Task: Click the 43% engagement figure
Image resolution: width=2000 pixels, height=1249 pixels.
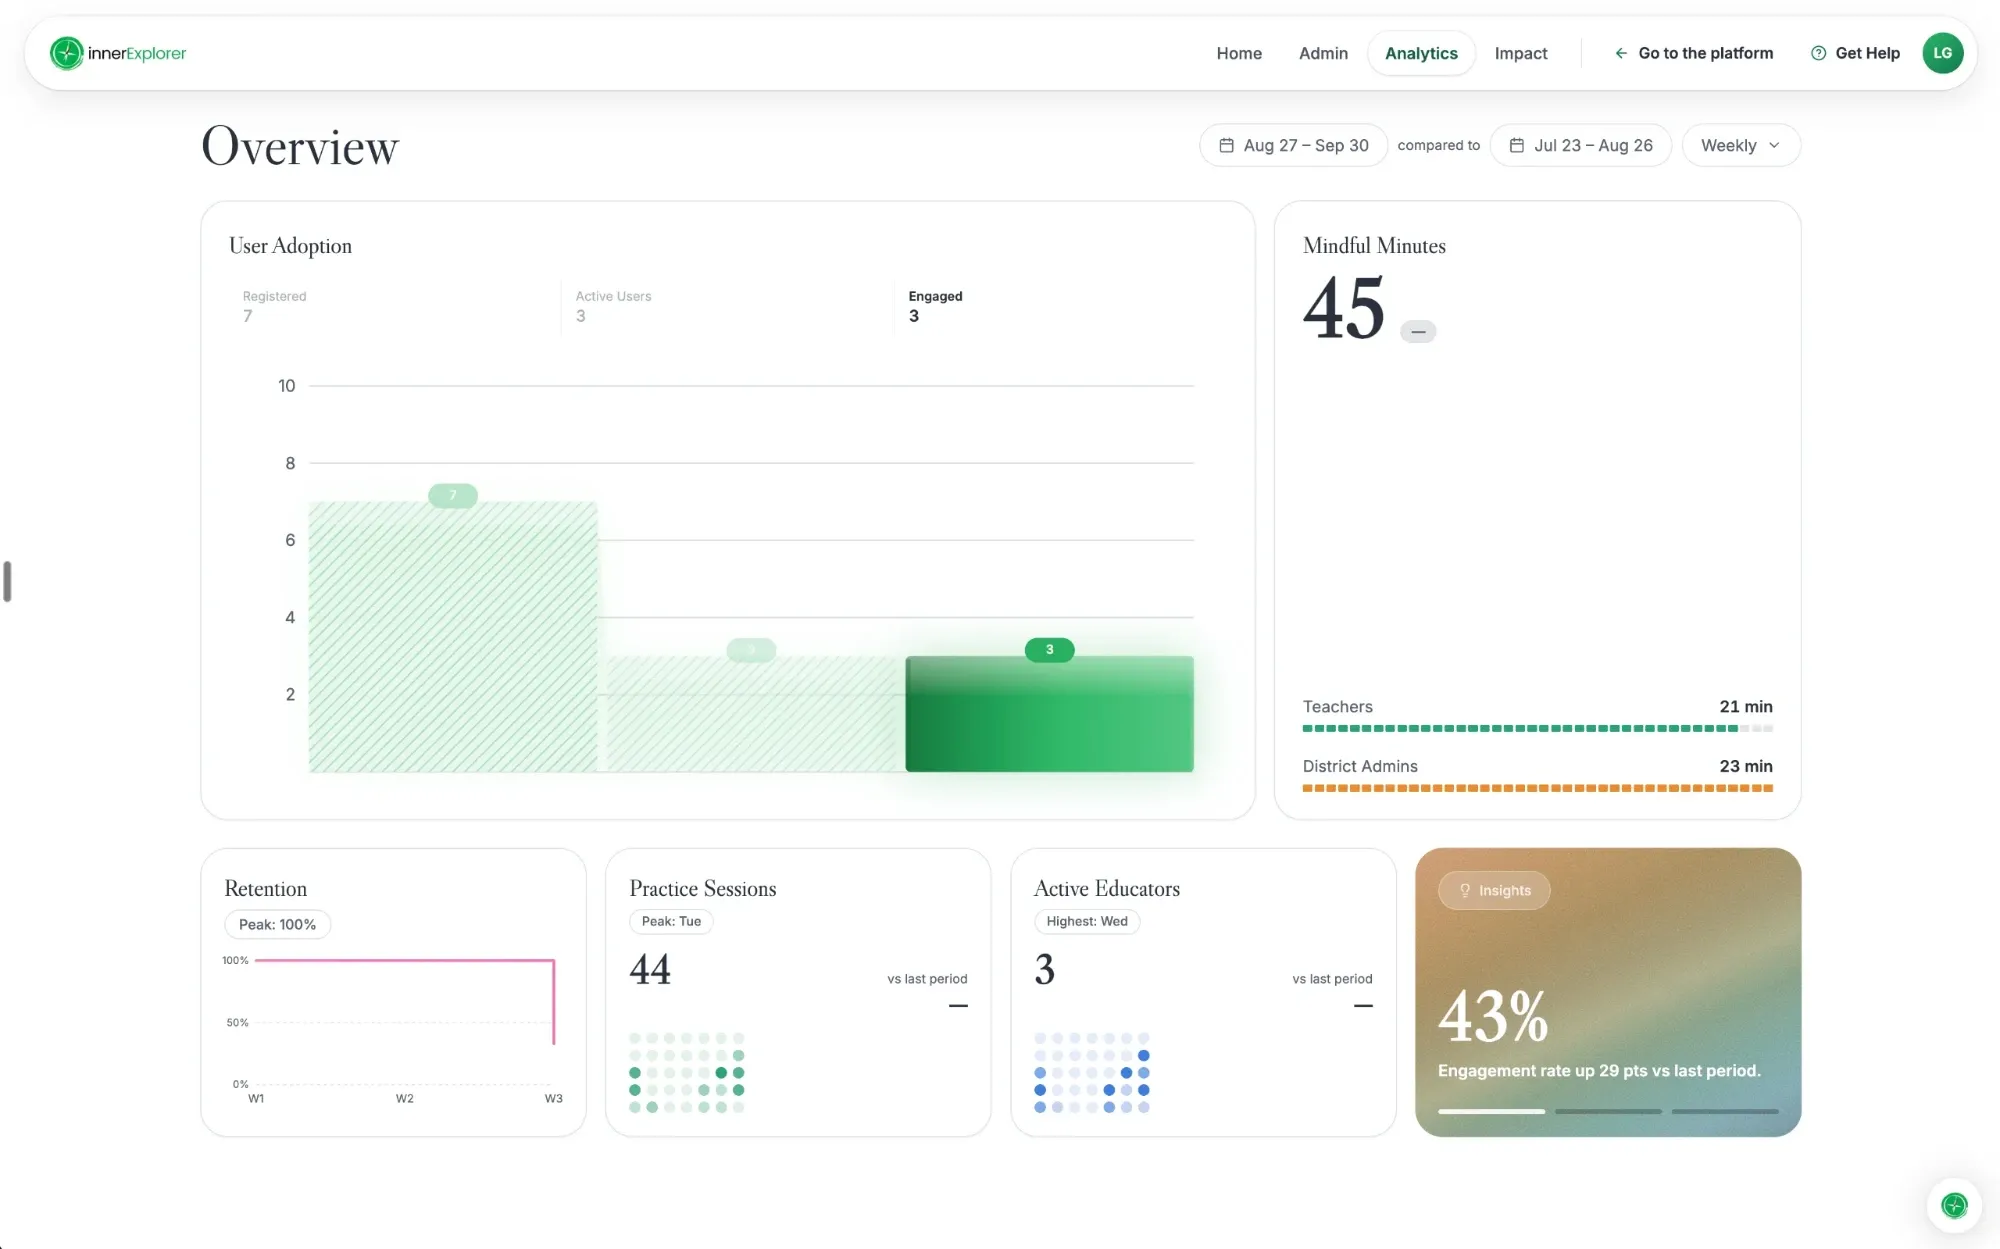Action: 1493,1017
